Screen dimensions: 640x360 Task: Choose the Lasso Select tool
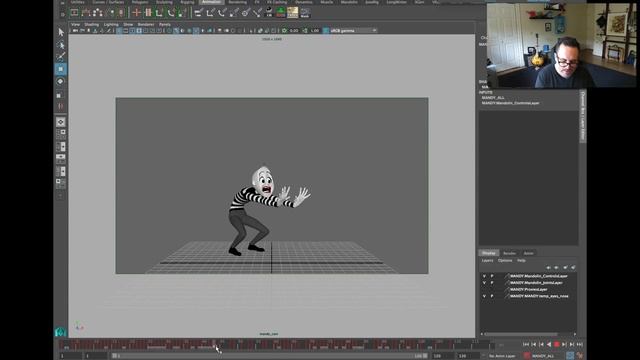point(61,44)
